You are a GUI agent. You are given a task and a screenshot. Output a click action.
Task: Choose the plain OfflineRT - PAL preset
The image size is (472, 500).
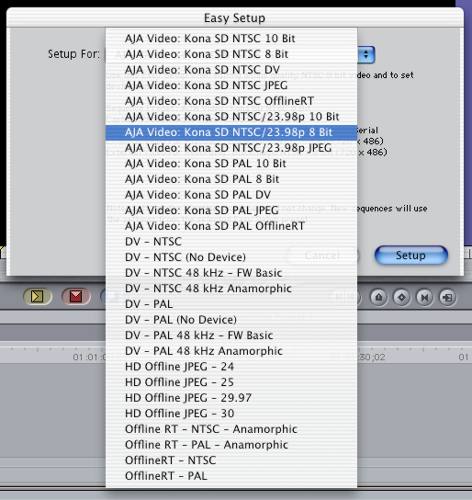tap(231, 476)
